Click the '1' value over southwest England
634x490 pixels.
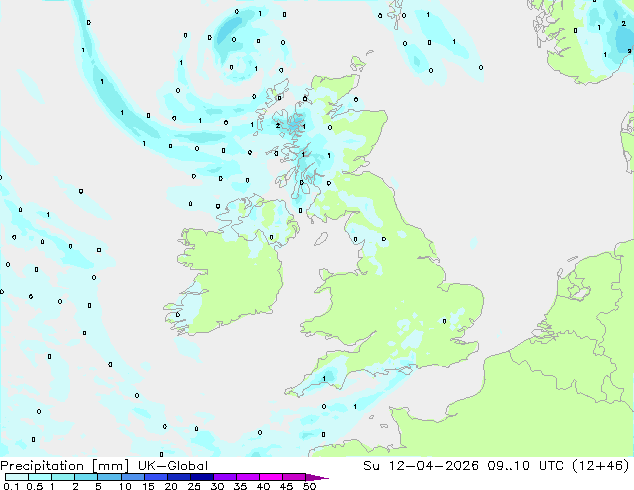click(324, 379)
